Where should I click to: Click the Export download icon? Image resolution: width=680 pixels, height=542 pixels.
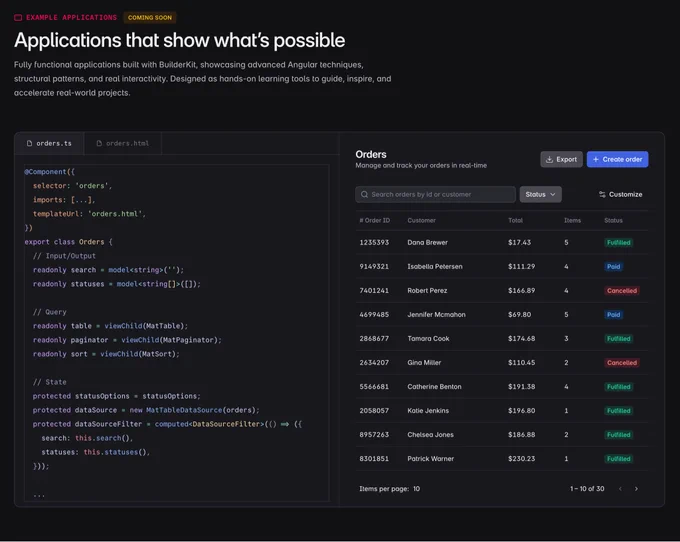(549, 160)
